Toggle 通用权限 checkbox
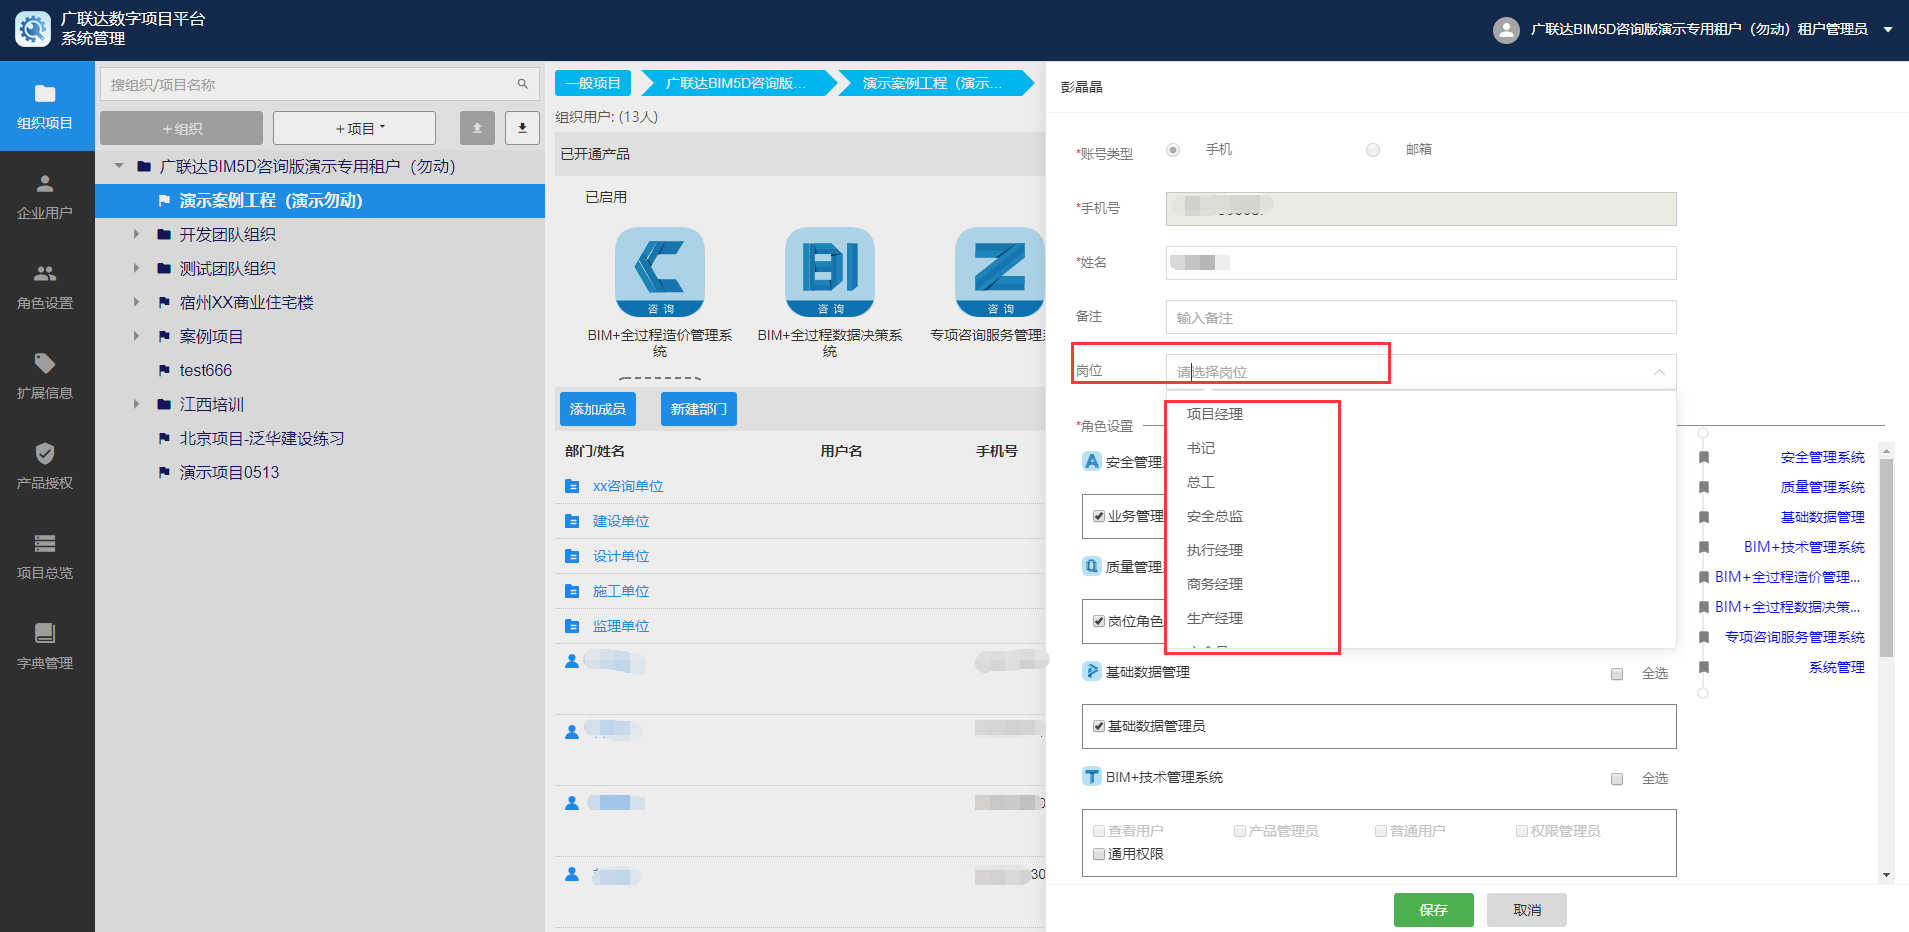The height and width of the screenshot is (932, 1909). click(1099, 854)
